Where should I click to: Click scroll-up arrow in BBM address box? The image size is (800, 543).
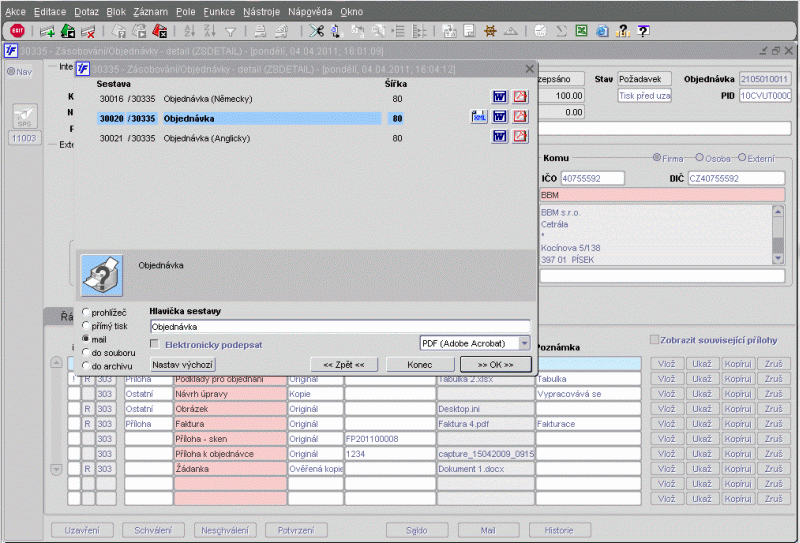point(778,211)
